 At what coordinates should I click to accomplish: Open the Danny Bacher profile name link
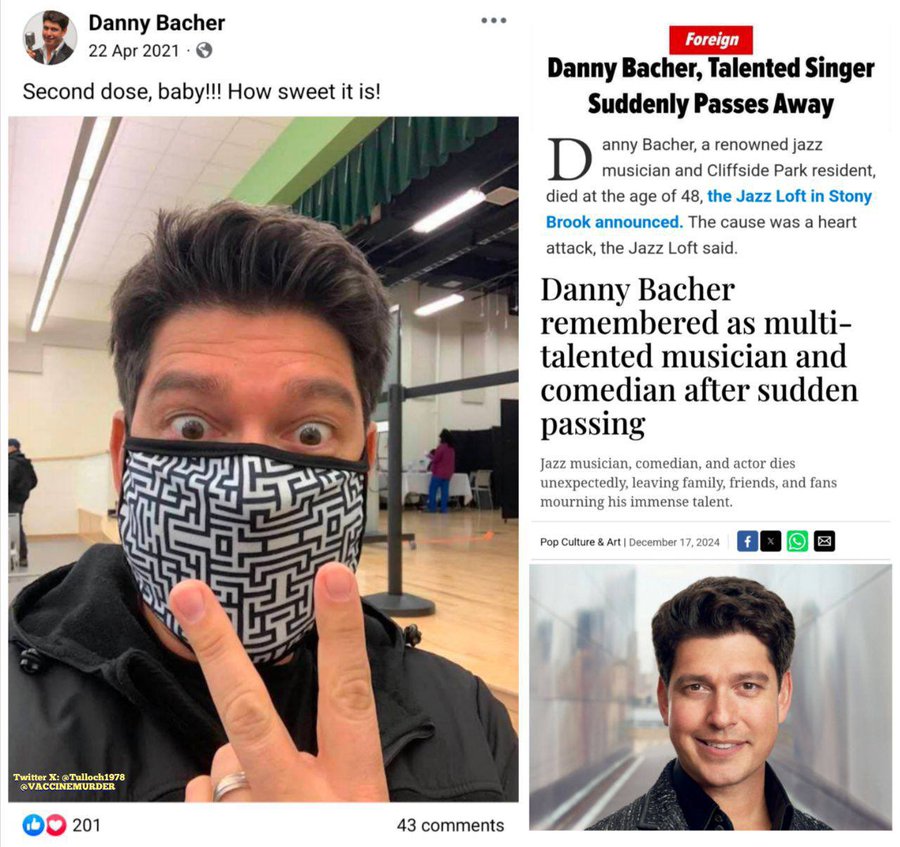[156, 23]
